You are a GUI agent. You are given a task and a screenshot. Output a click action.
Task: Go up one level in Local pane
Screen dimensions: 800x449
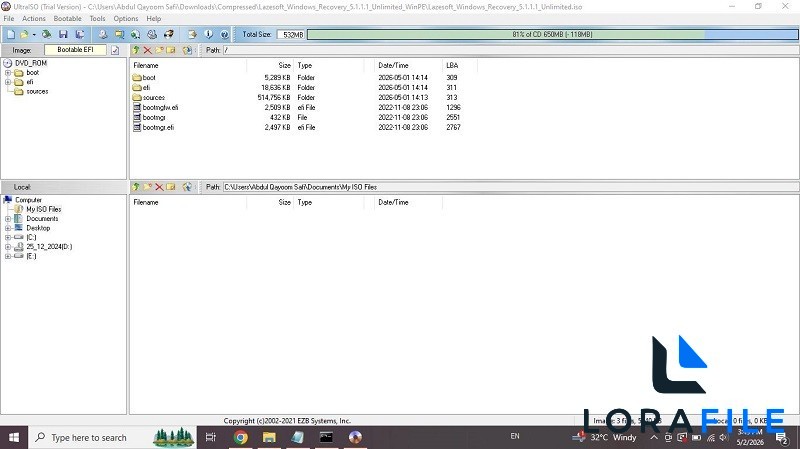136,187
